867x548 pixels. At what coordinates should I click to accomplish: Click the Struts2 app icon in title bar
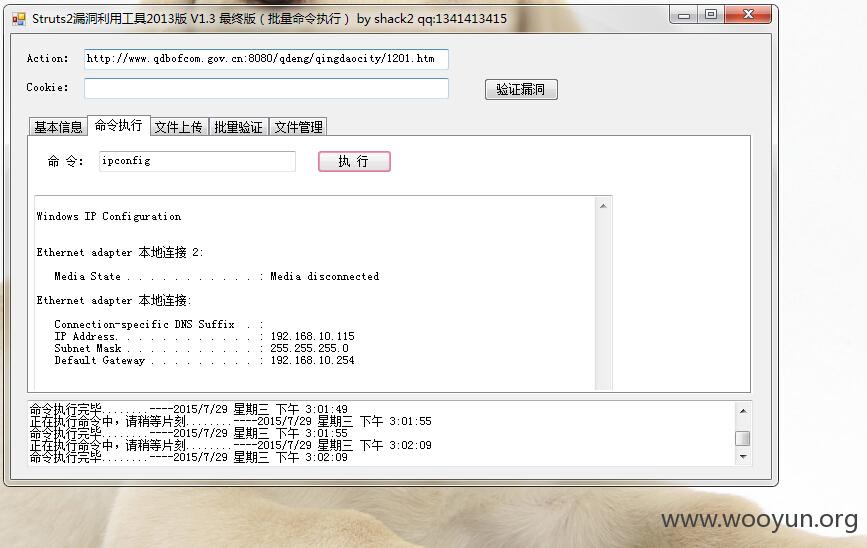coord(19,19)
